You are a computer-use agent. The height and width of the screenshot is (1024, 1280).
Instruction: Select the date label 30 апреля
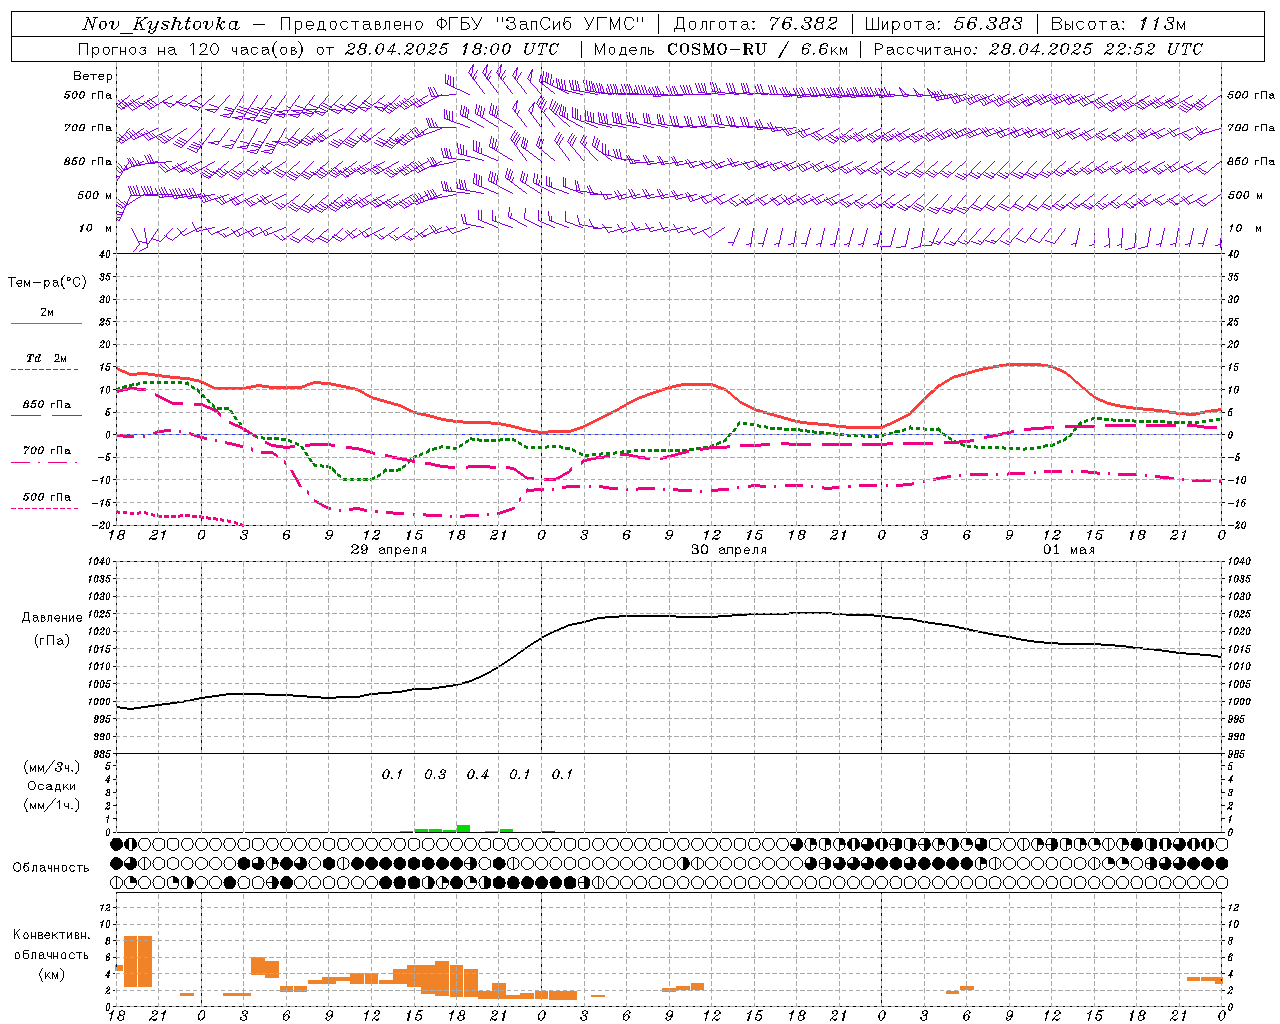729,550
